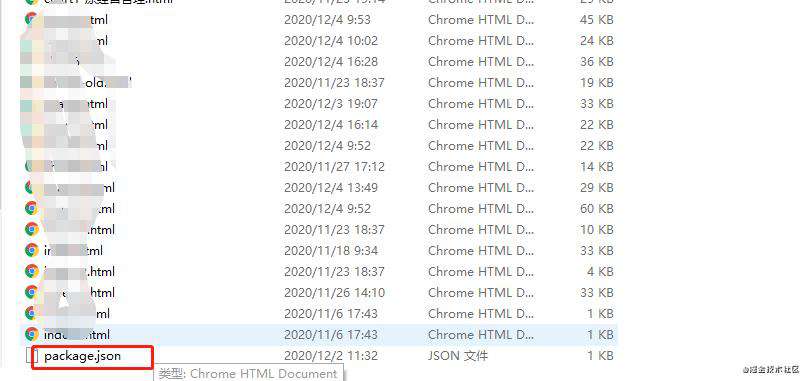808x381 pixels.
Task: Select the html file sized 36 KB
Action: click(x=319, y=62)
